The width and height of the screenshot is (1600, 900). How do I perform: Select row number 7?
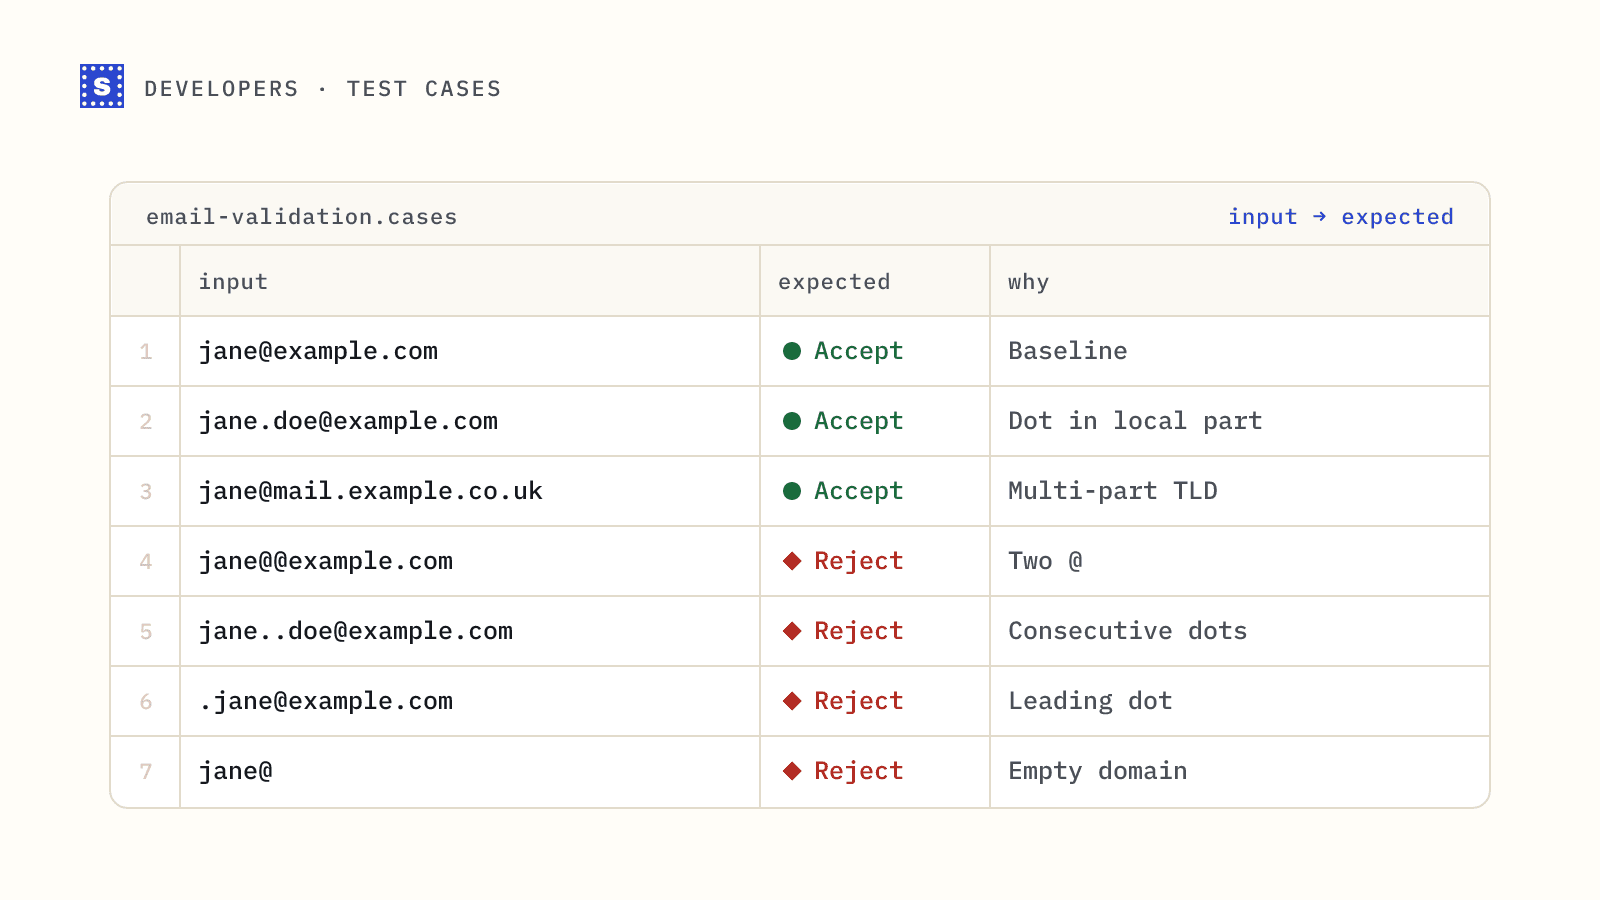pos(146,771)
